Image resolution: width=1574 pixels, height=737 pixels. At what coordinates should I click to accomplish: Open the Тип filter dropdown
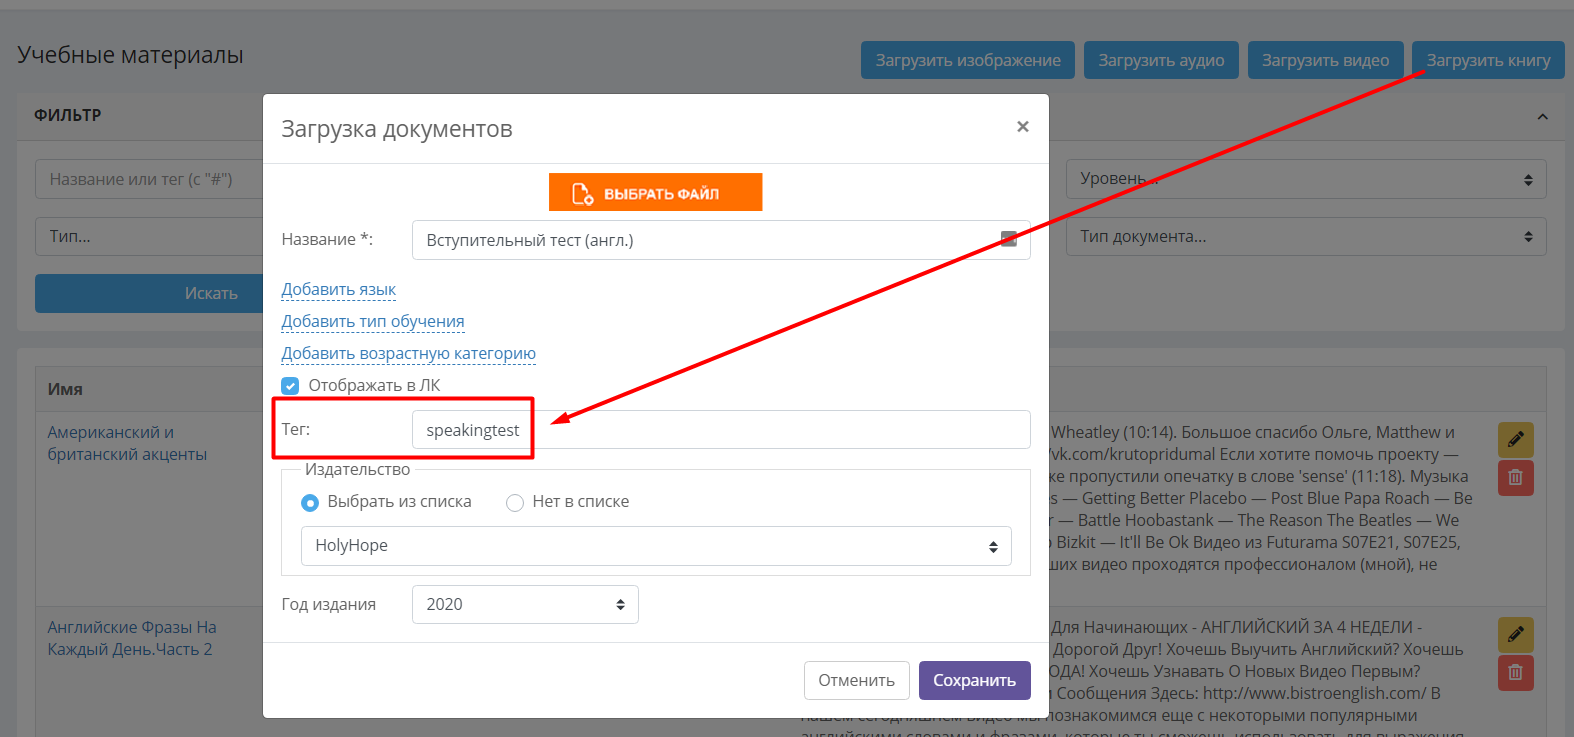149,237
